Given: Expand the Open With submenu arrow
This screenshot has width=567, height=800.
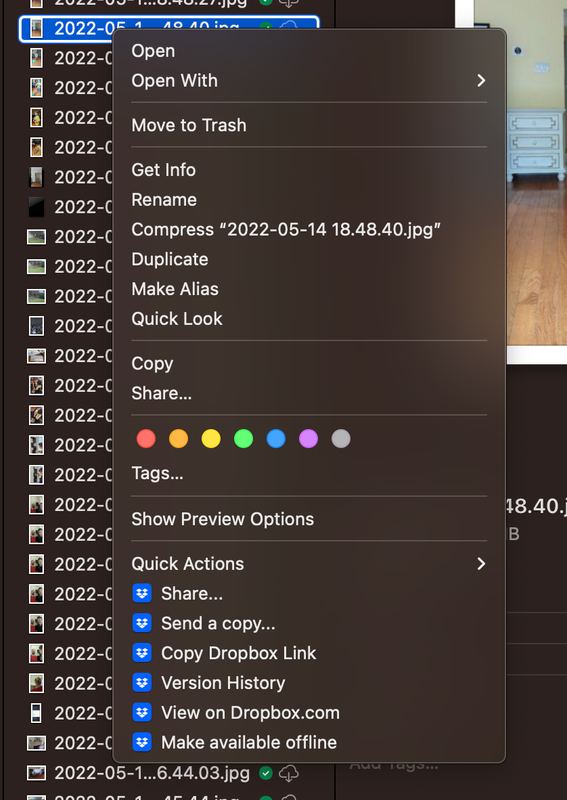Looking at the screenshot, I should [x=481, y=81].
